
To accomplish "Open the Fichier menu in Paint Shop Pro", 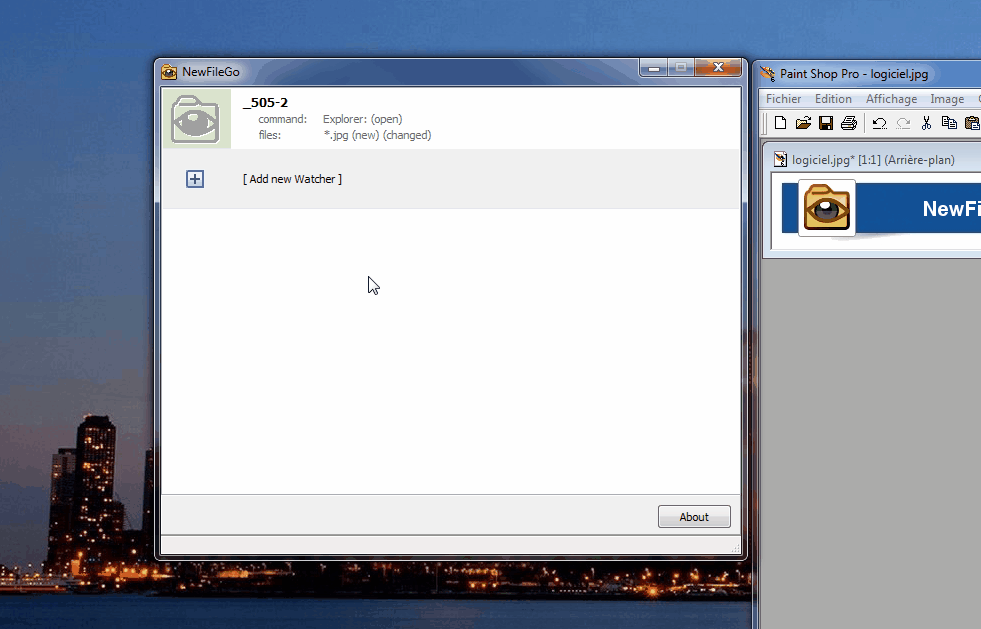I will (783, 99).
